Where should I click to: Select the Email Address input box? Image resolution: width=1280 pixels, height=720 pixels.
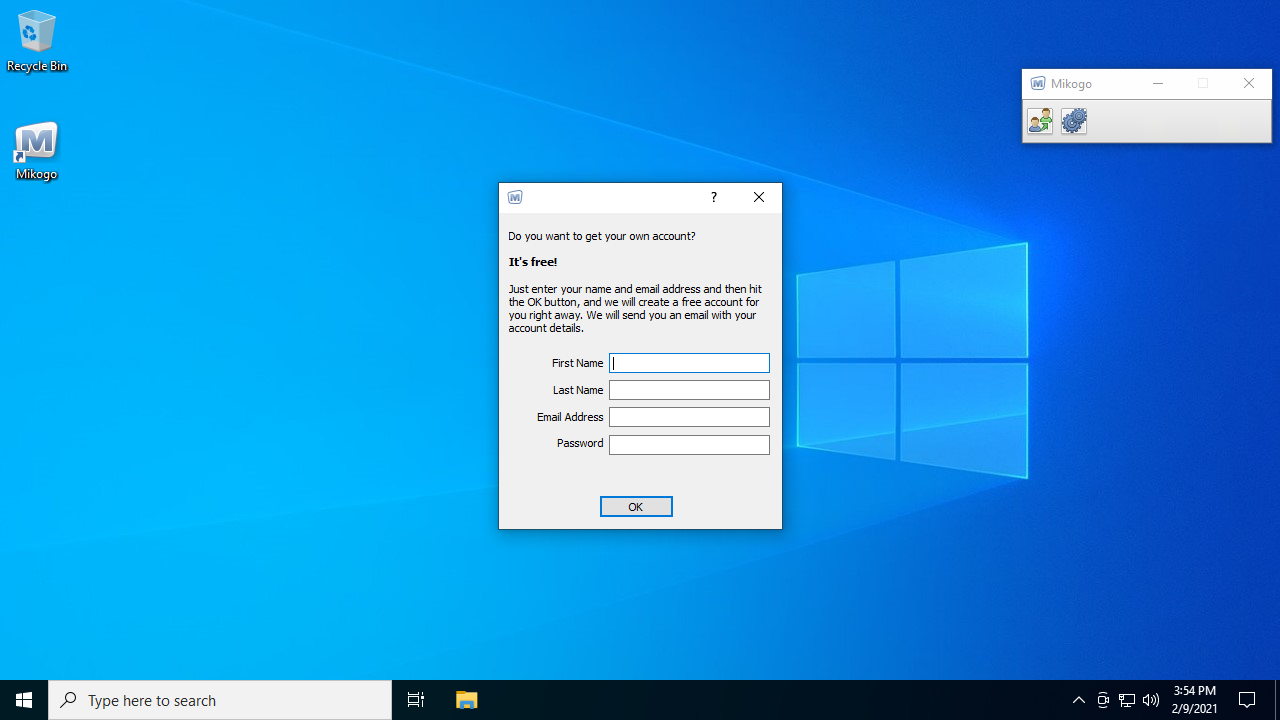[689, 417]
